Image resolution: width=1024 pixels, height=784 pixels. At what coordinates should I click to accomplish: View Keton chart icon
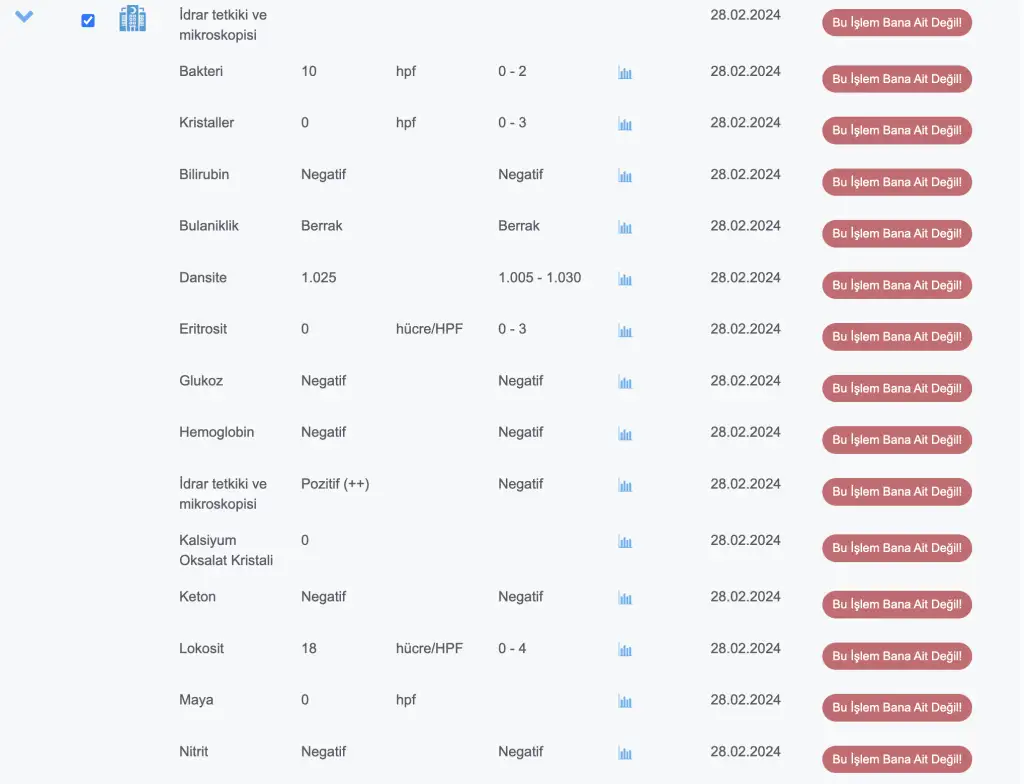[x=625, y=598]
